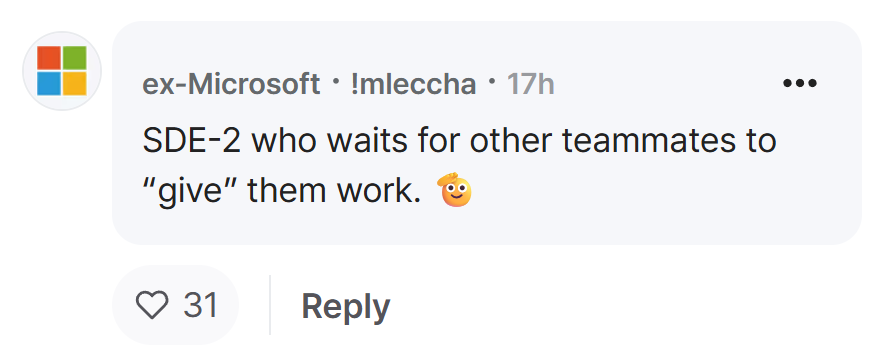Click the green square in Microsoft logo
This screenshot has width=878, height=363.
[x=74, y=58]
